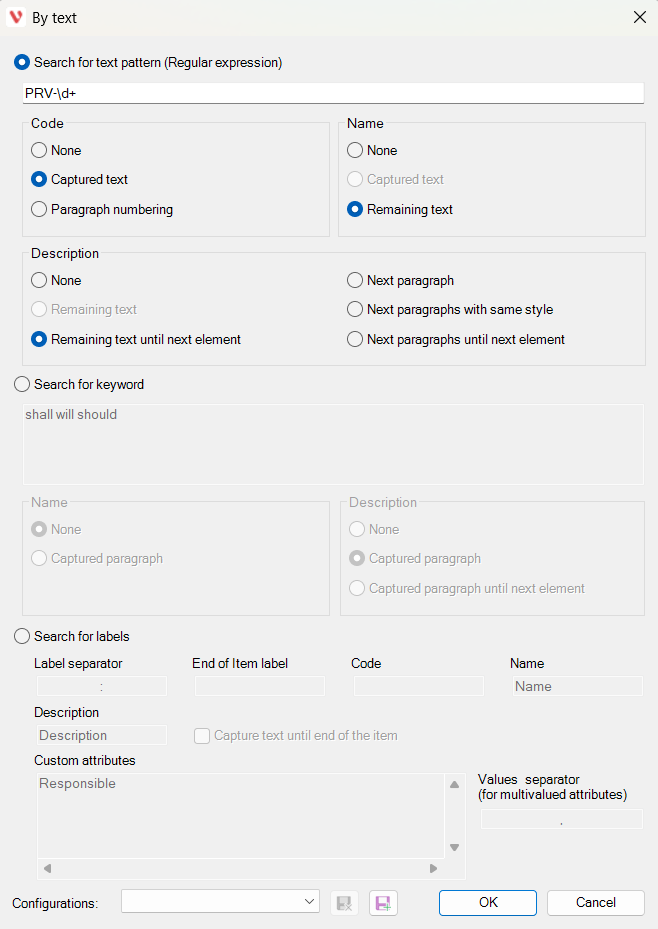This screenshot has height=929, width=658.
Task: Click the regular expression pattern field
Action: pos(332,92)
